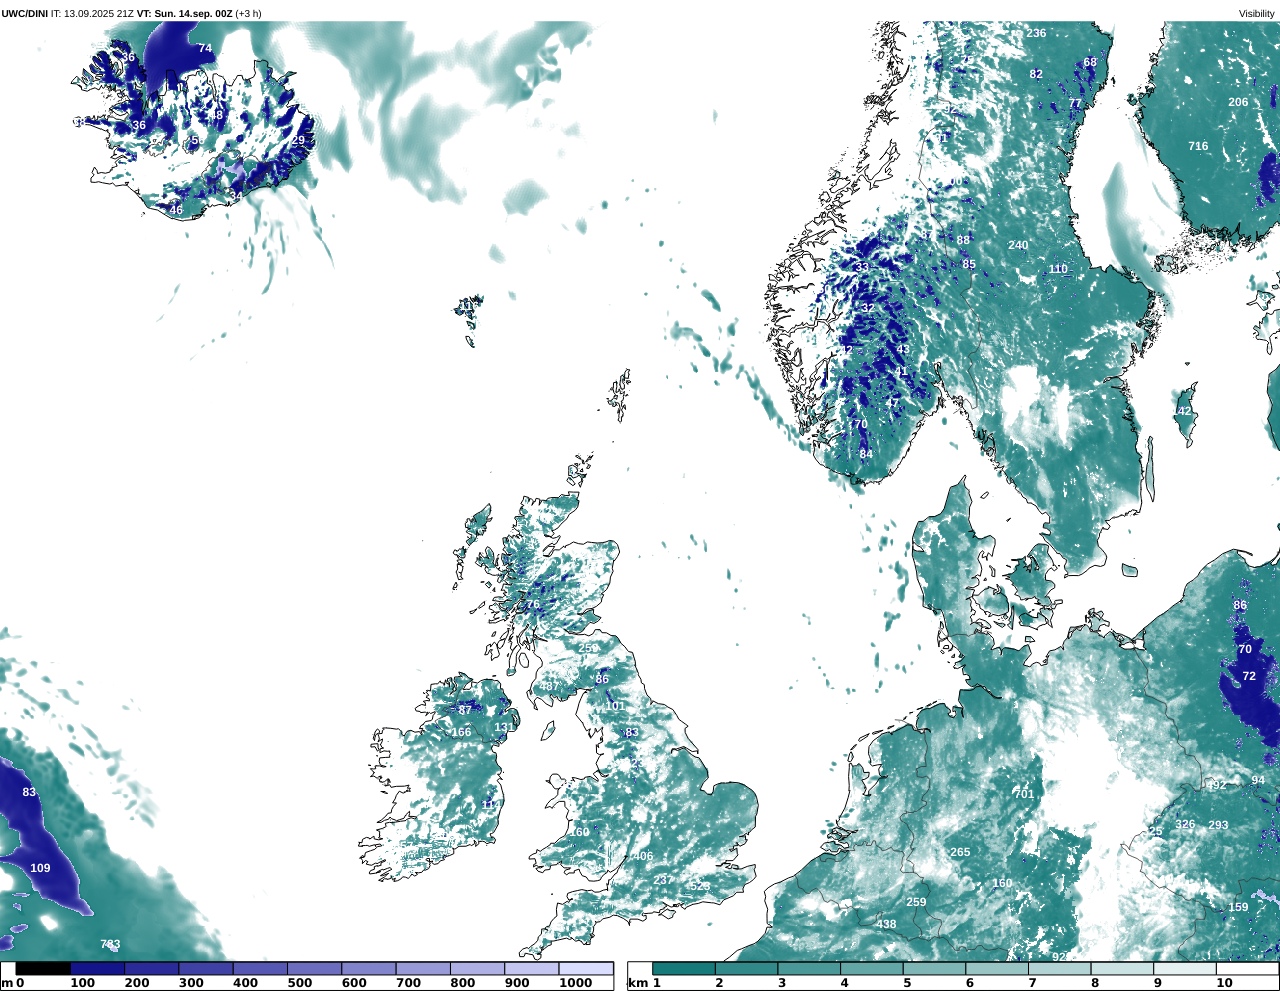Click the '10' tick label in the km scale
Image resolution: width=1280 pixels, height=991 pixels.
1224,983
